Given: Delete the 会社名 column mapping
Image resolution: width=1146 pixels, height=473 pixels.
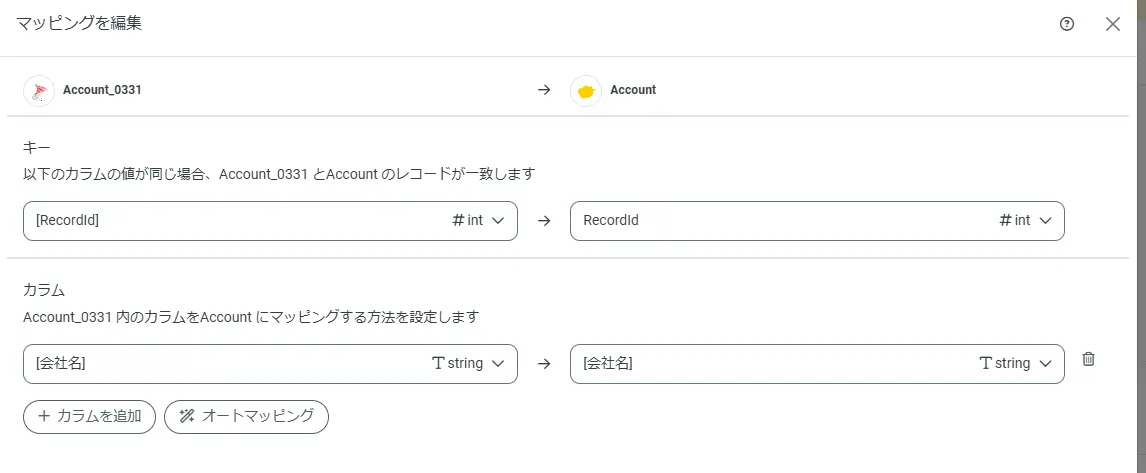Looking at the screenshot, I should click(x=1089, y=359).
